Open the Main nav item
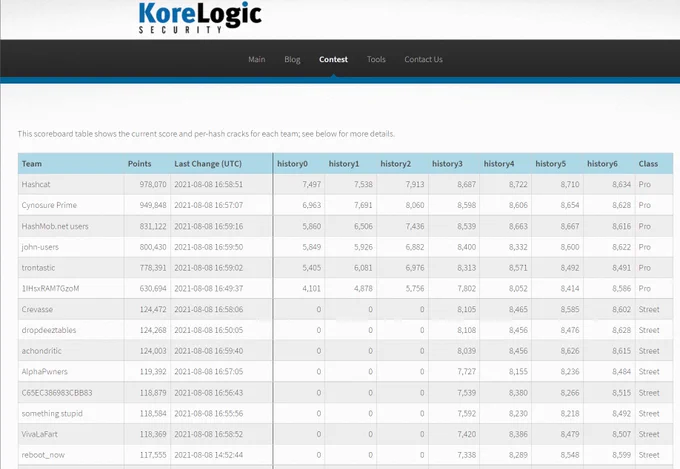Screen dimensions: 680x469 257,59
